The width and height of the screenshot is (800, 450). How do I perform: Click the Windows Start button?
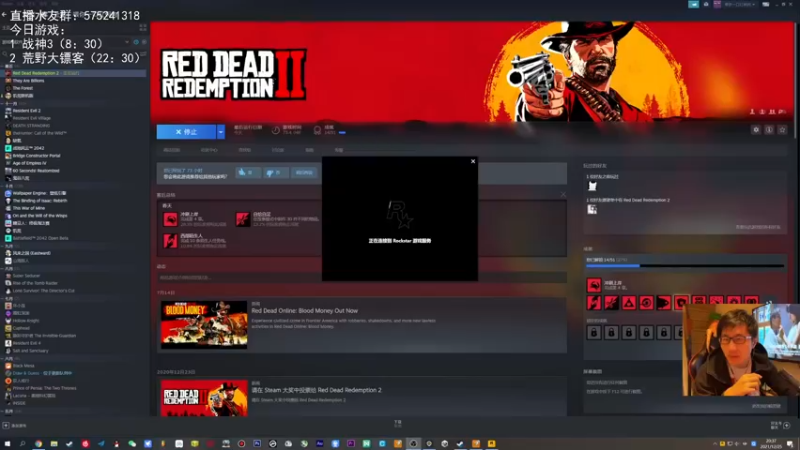click(7, 444)
